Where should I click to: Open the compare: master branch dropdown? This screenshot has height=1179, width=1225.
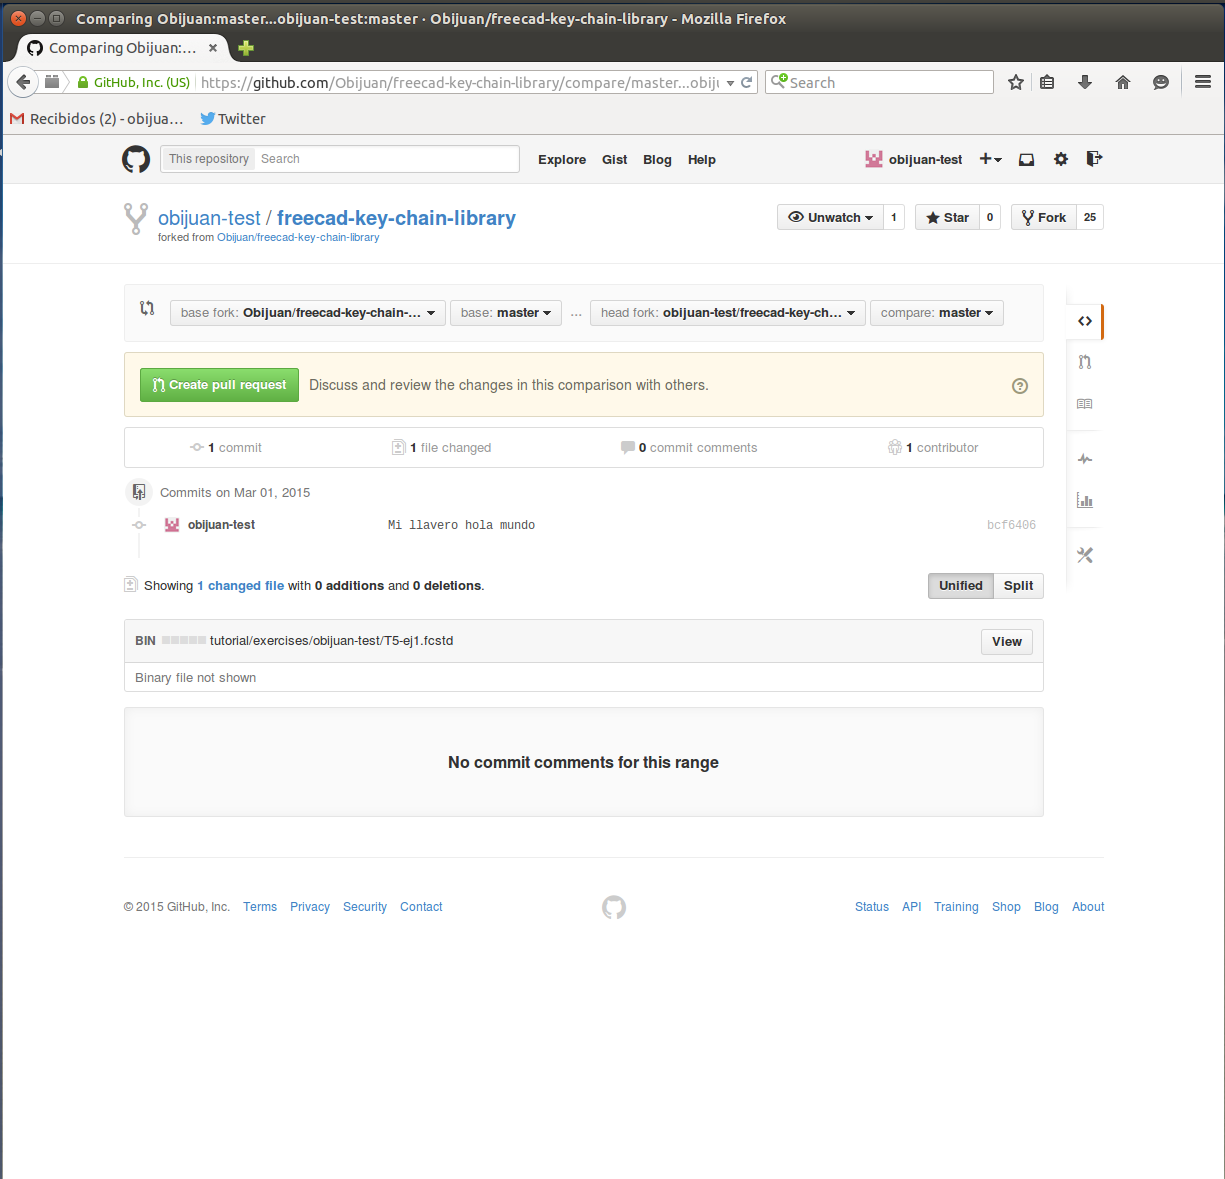pyautogui.click(x=936, y=313)
